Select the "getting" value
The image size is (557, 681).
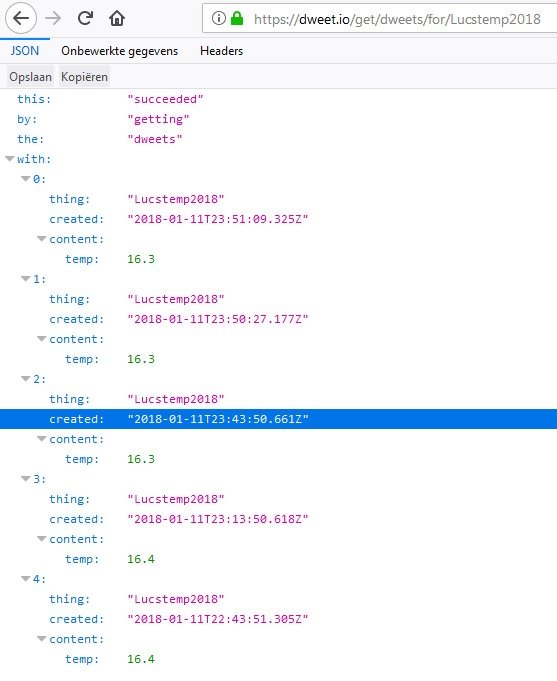pyautogui.click(x=158, y=119)
